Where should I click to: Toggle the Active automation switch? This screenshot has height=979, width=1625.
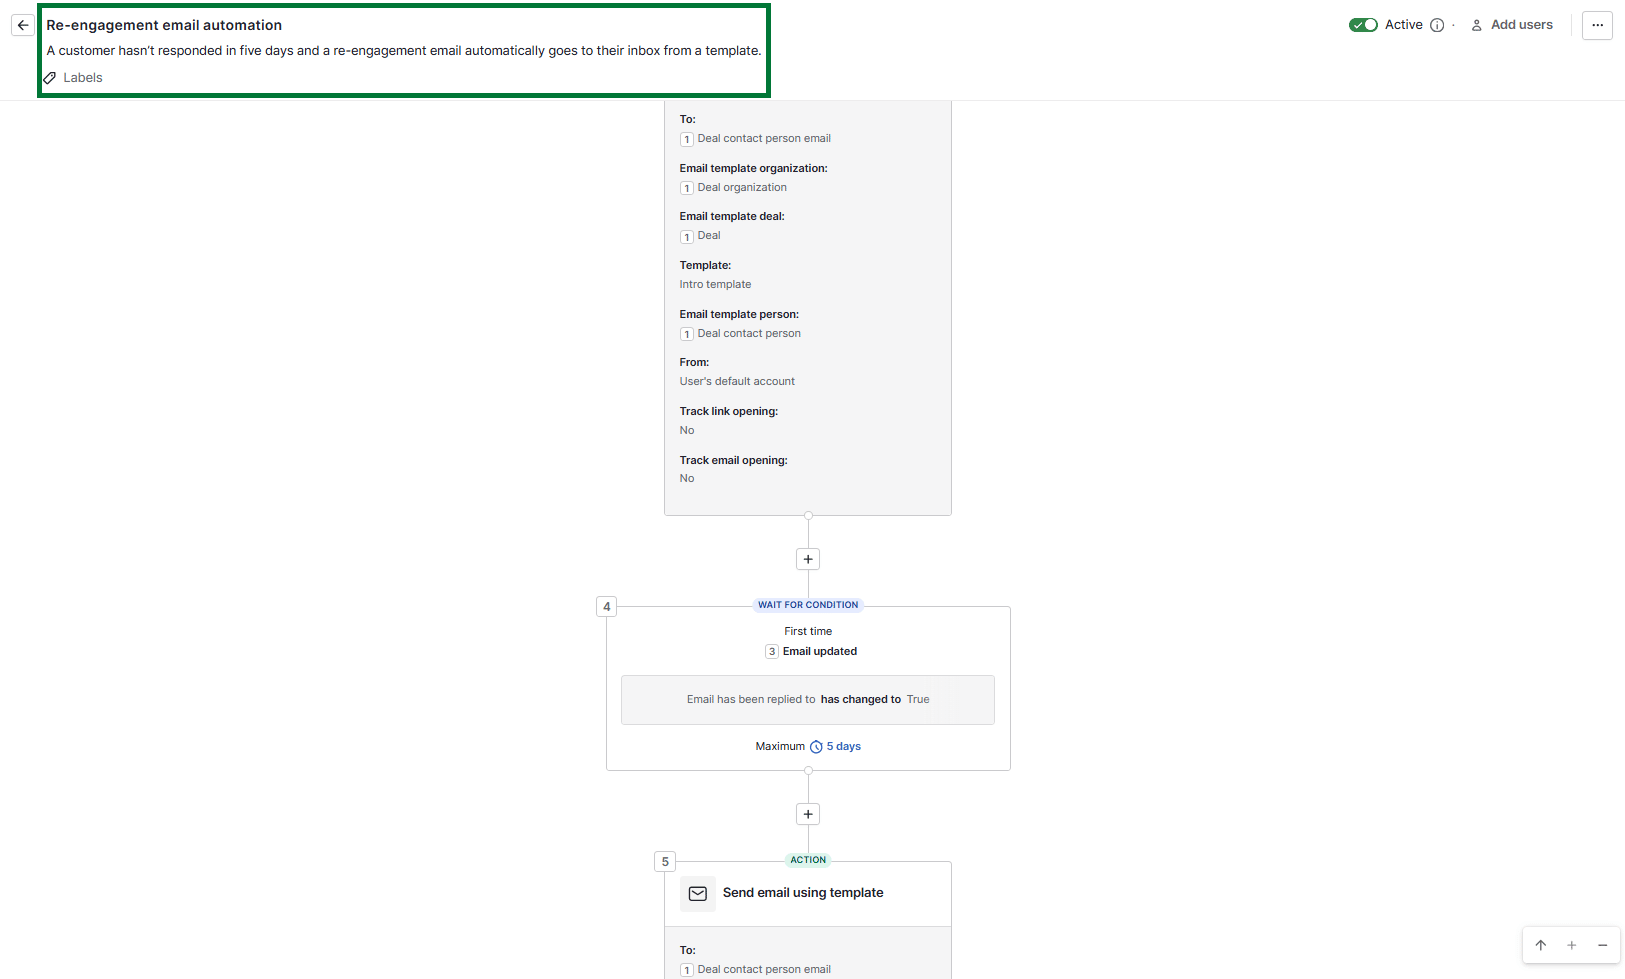pos(1363,25)
